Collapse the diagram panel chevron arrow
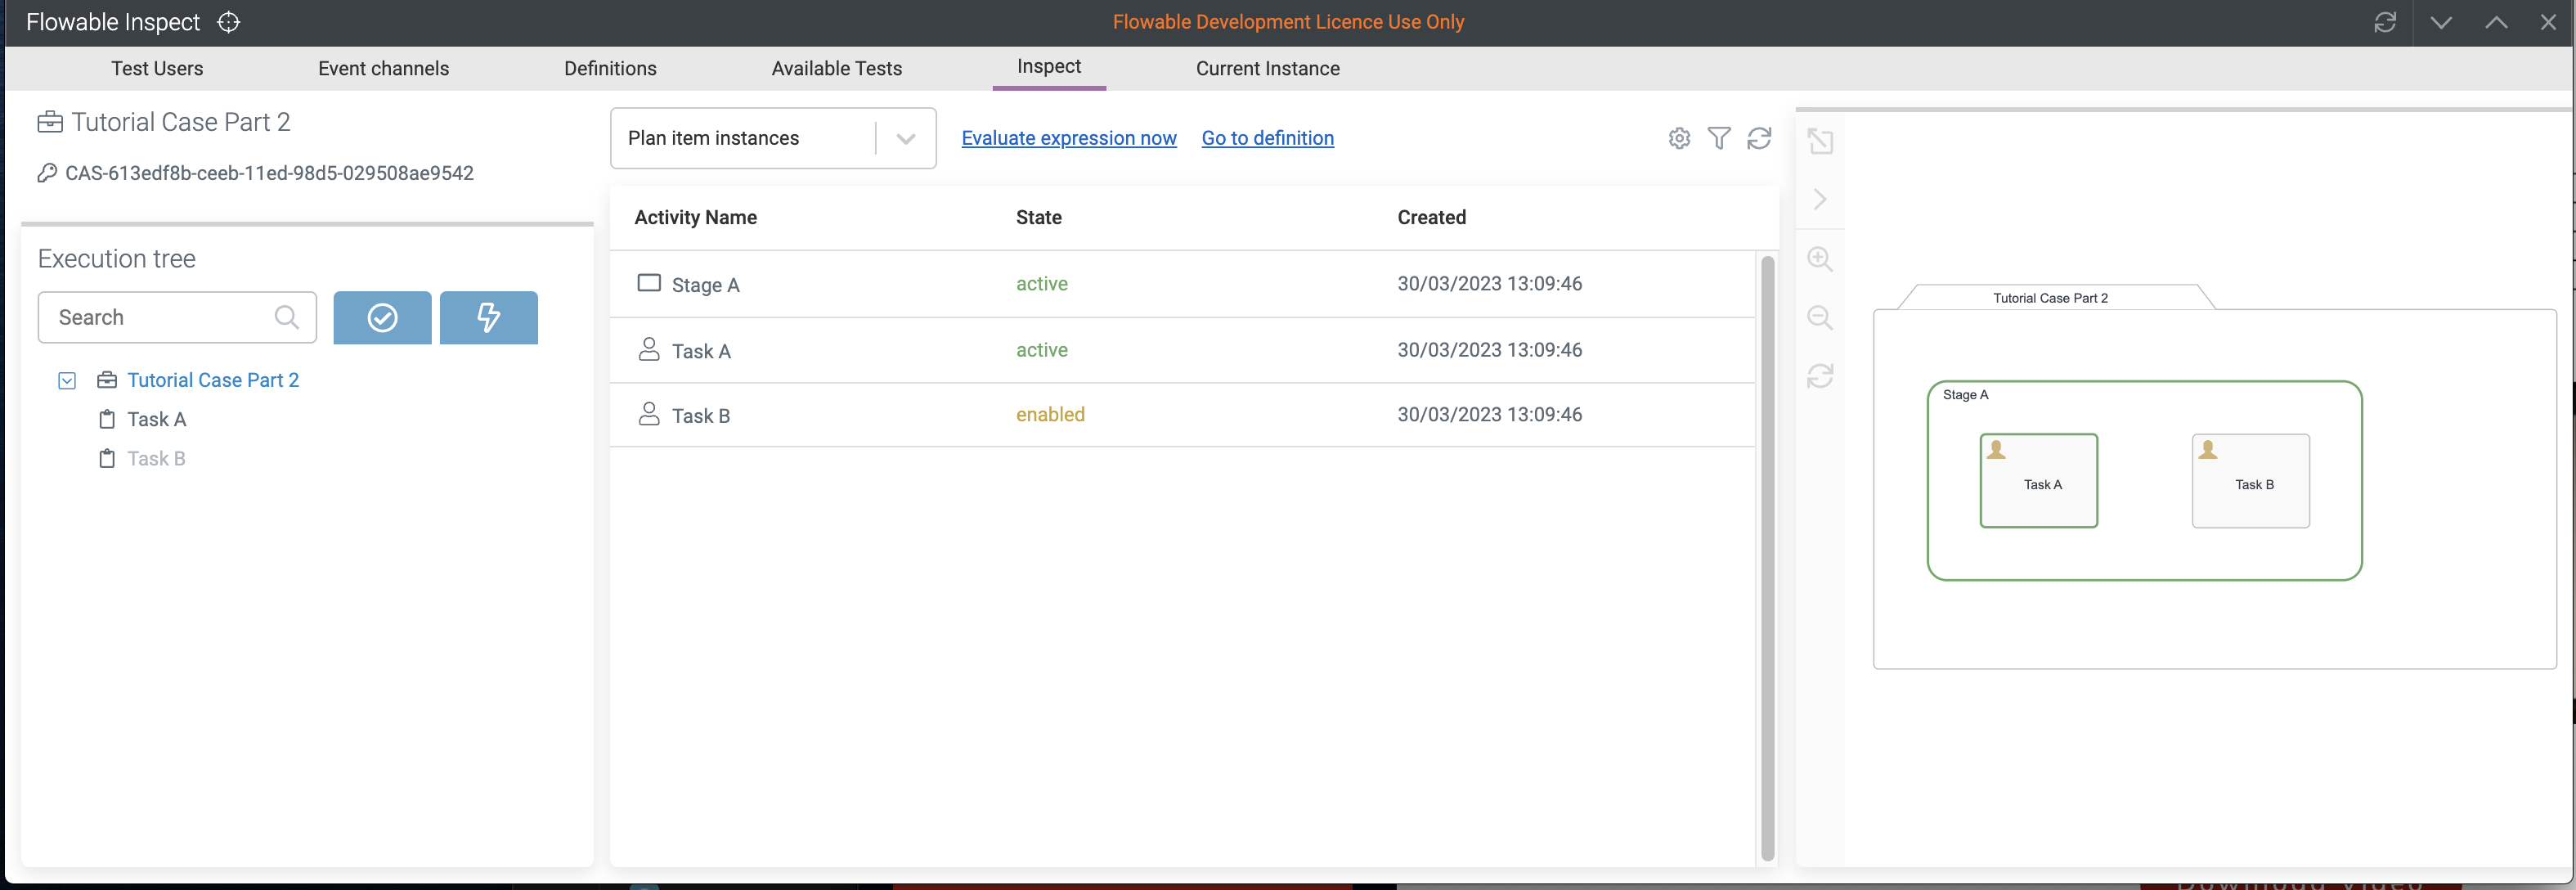Viewport: 2576px width, 890px height. tap(1820, 199)
